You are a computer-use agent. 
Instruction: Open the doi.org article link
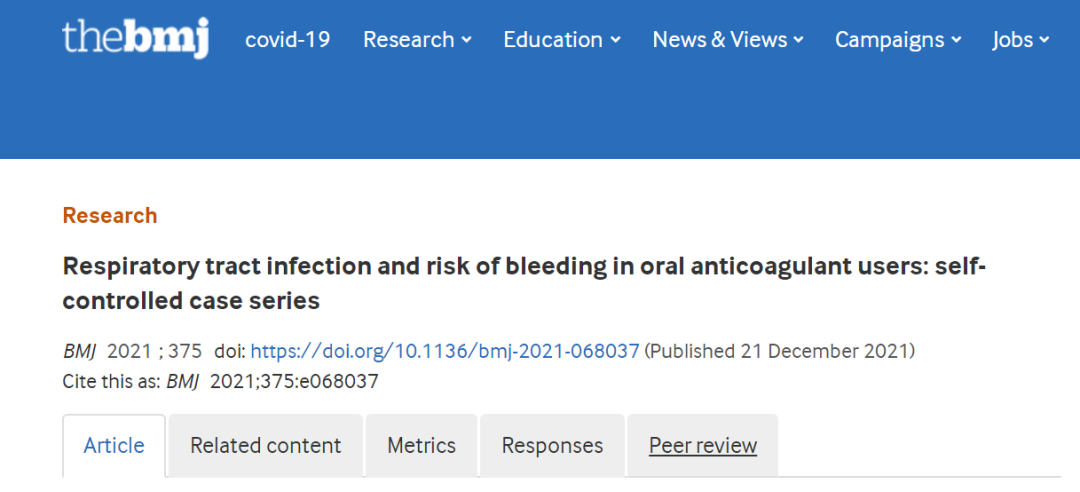point(444,351)
